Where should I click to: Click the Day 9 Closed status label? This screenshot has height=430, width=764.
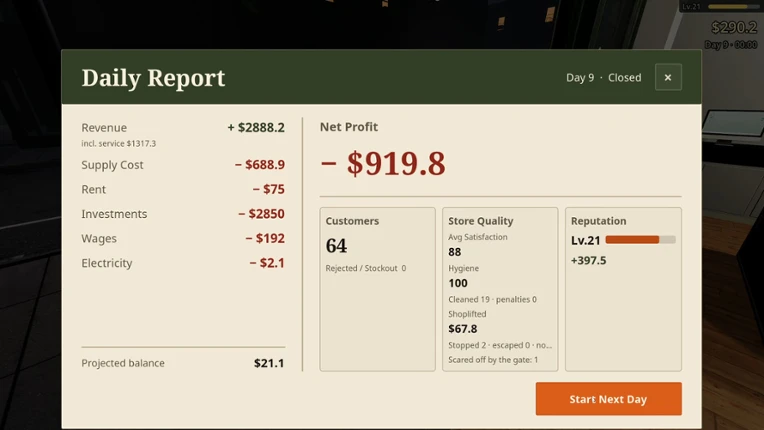603,78
